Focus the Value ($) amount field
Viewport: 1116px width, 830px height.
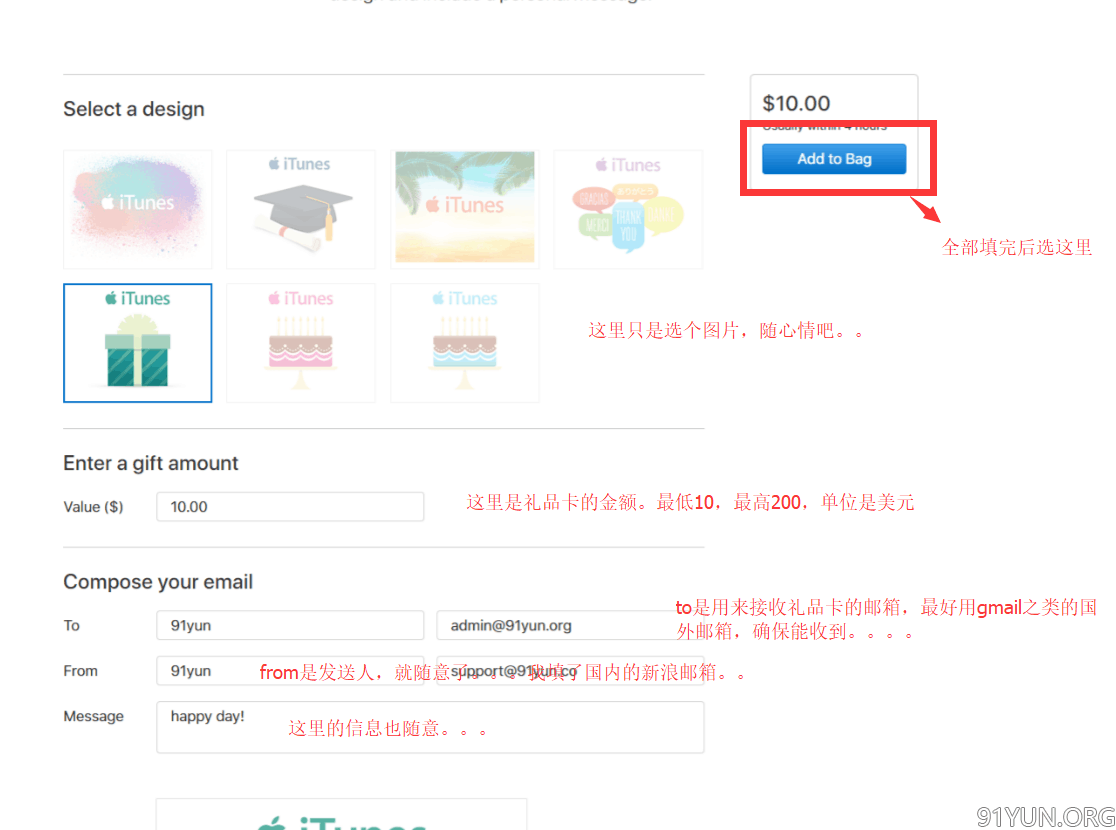pos(290,506)
